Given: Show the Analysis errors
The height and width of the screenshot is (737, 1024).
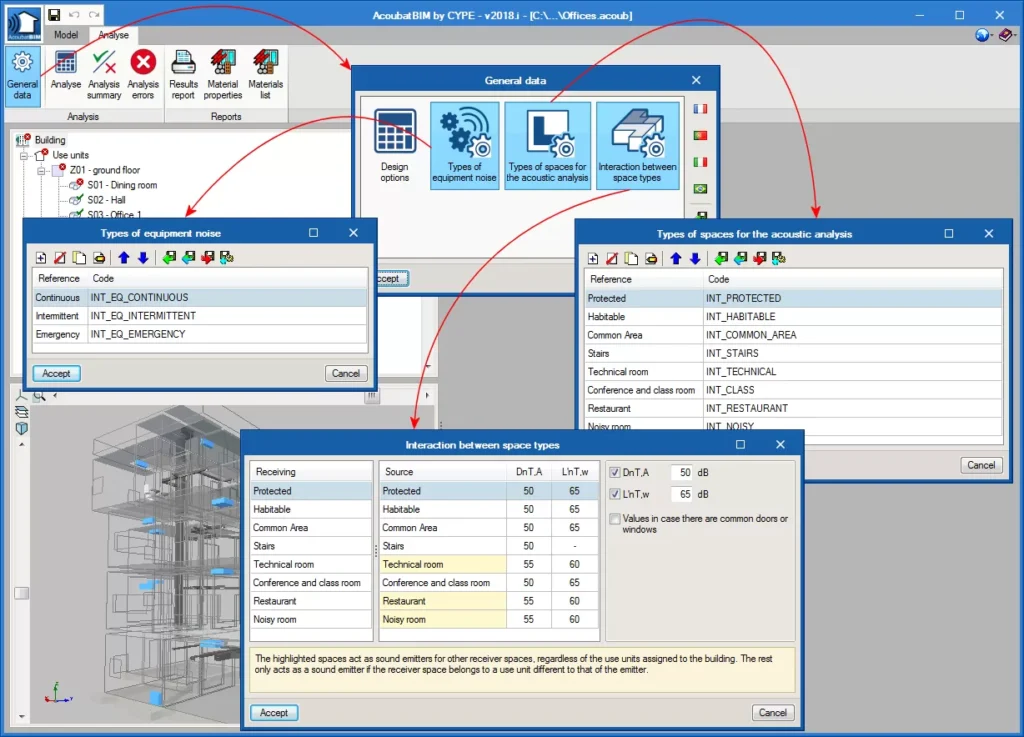Looking at the screenshot, I should pos(143,74).
